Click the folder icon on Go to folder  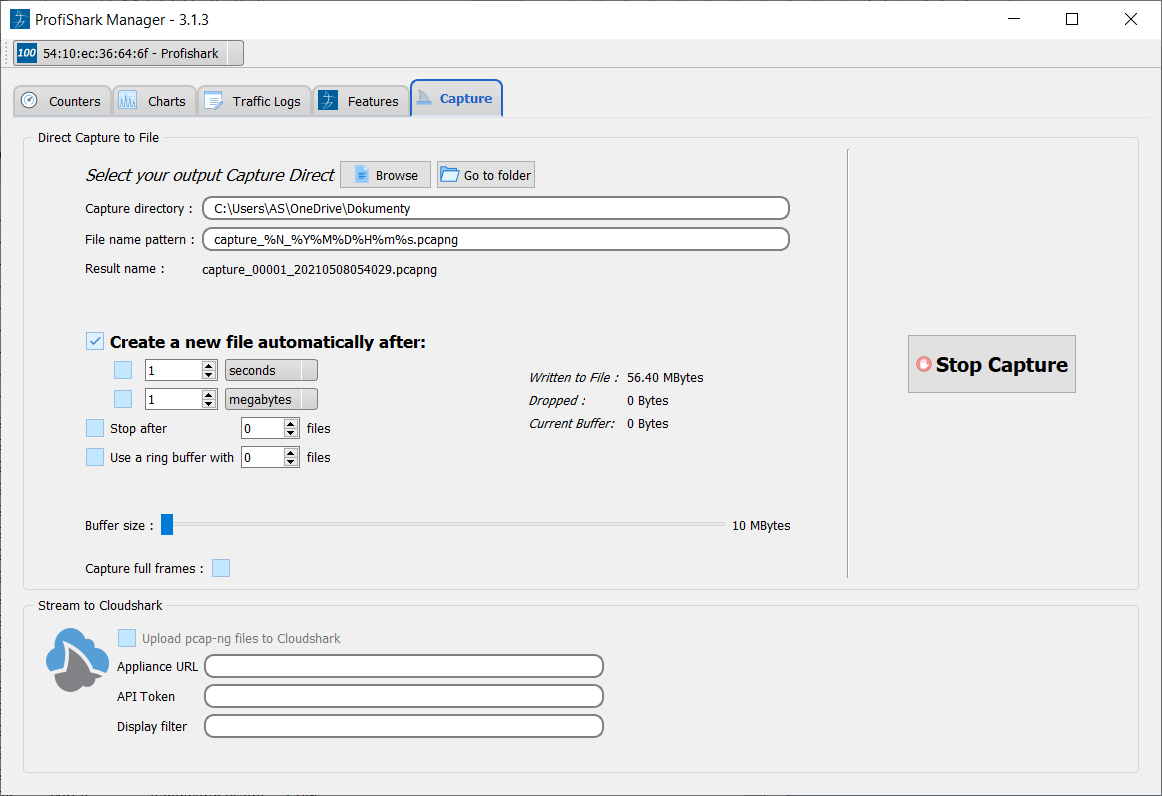449,175
